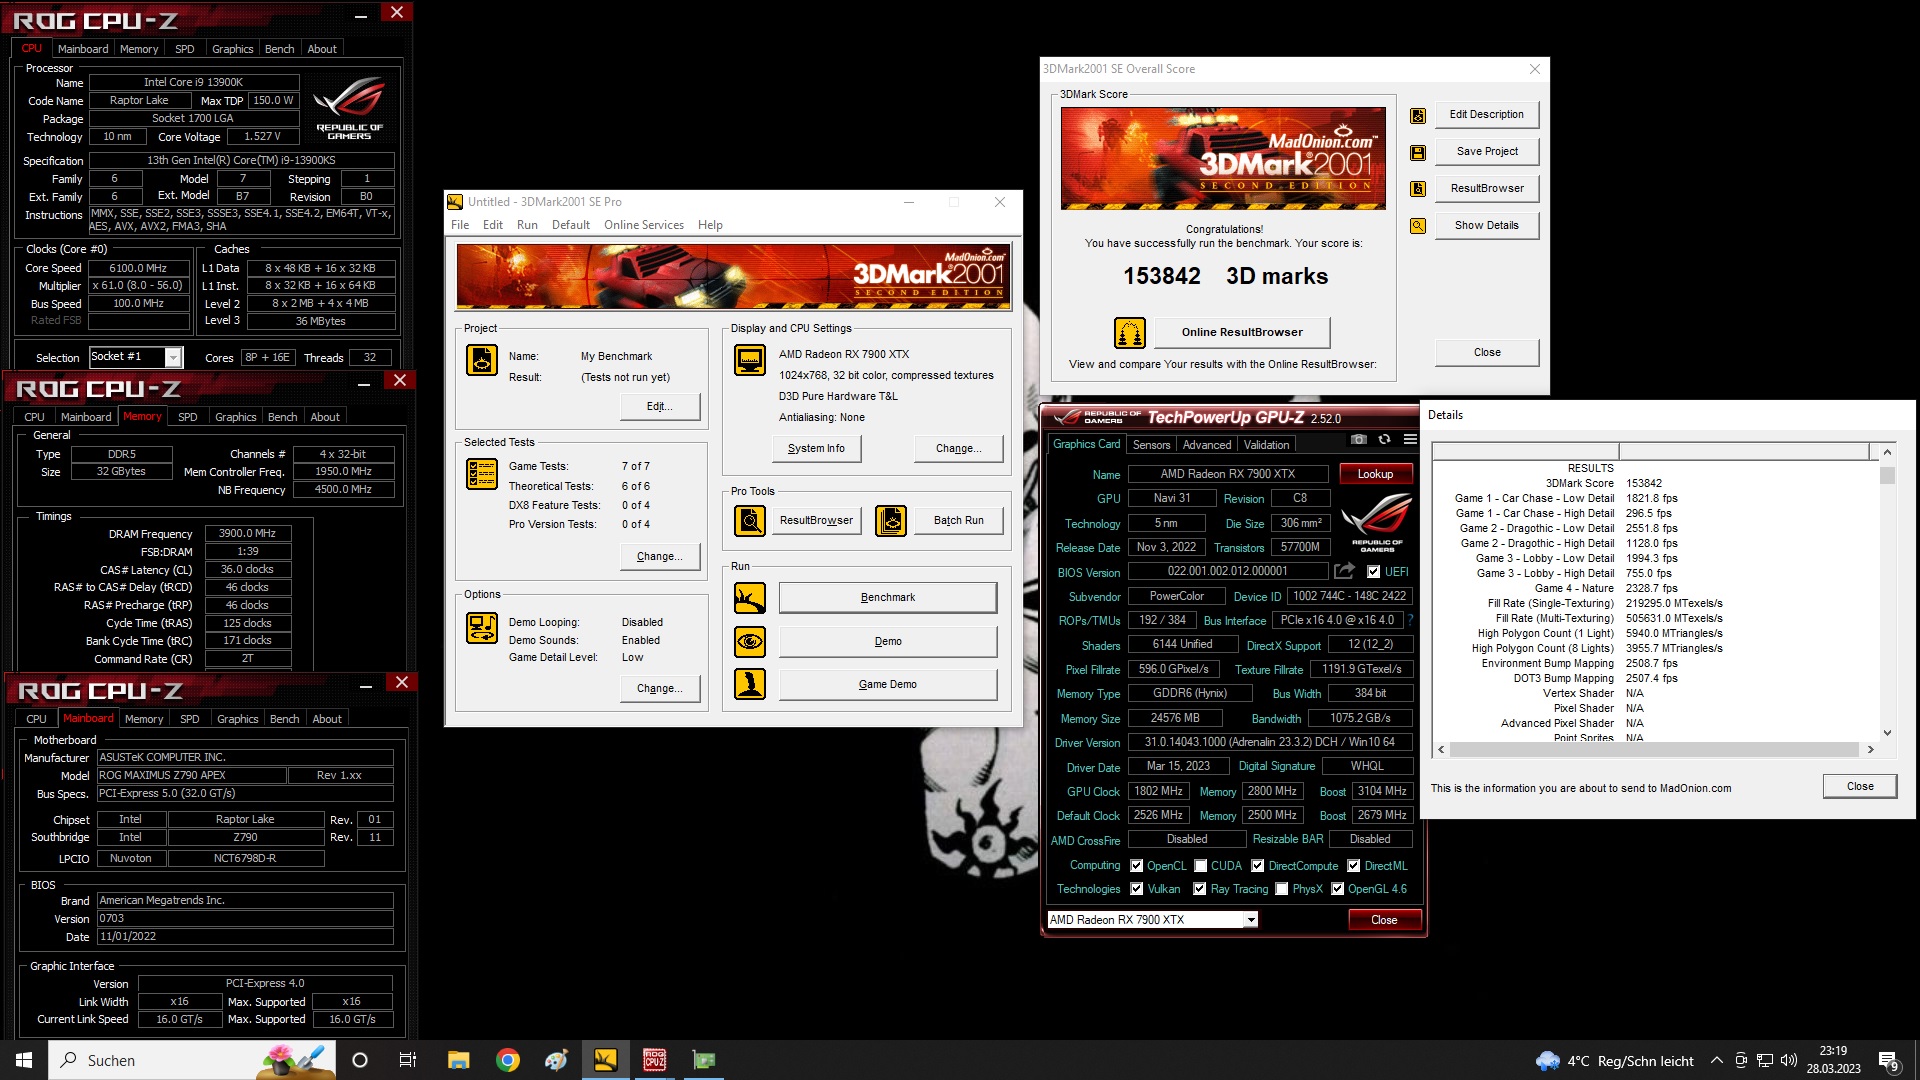The width and height of the screenshot is (1920, 1080).
Task: Toggle the UEFI checkbox
Action: (1374, 572)
